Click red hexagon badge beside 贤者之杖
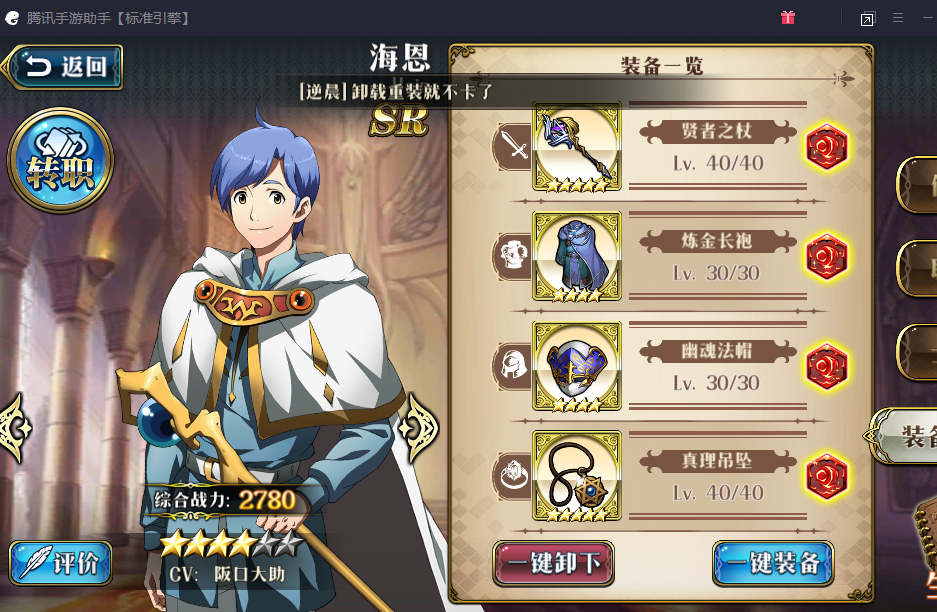The width and height of the screenshot is (937, 612). pyautogui.click(x=827, y=147)
